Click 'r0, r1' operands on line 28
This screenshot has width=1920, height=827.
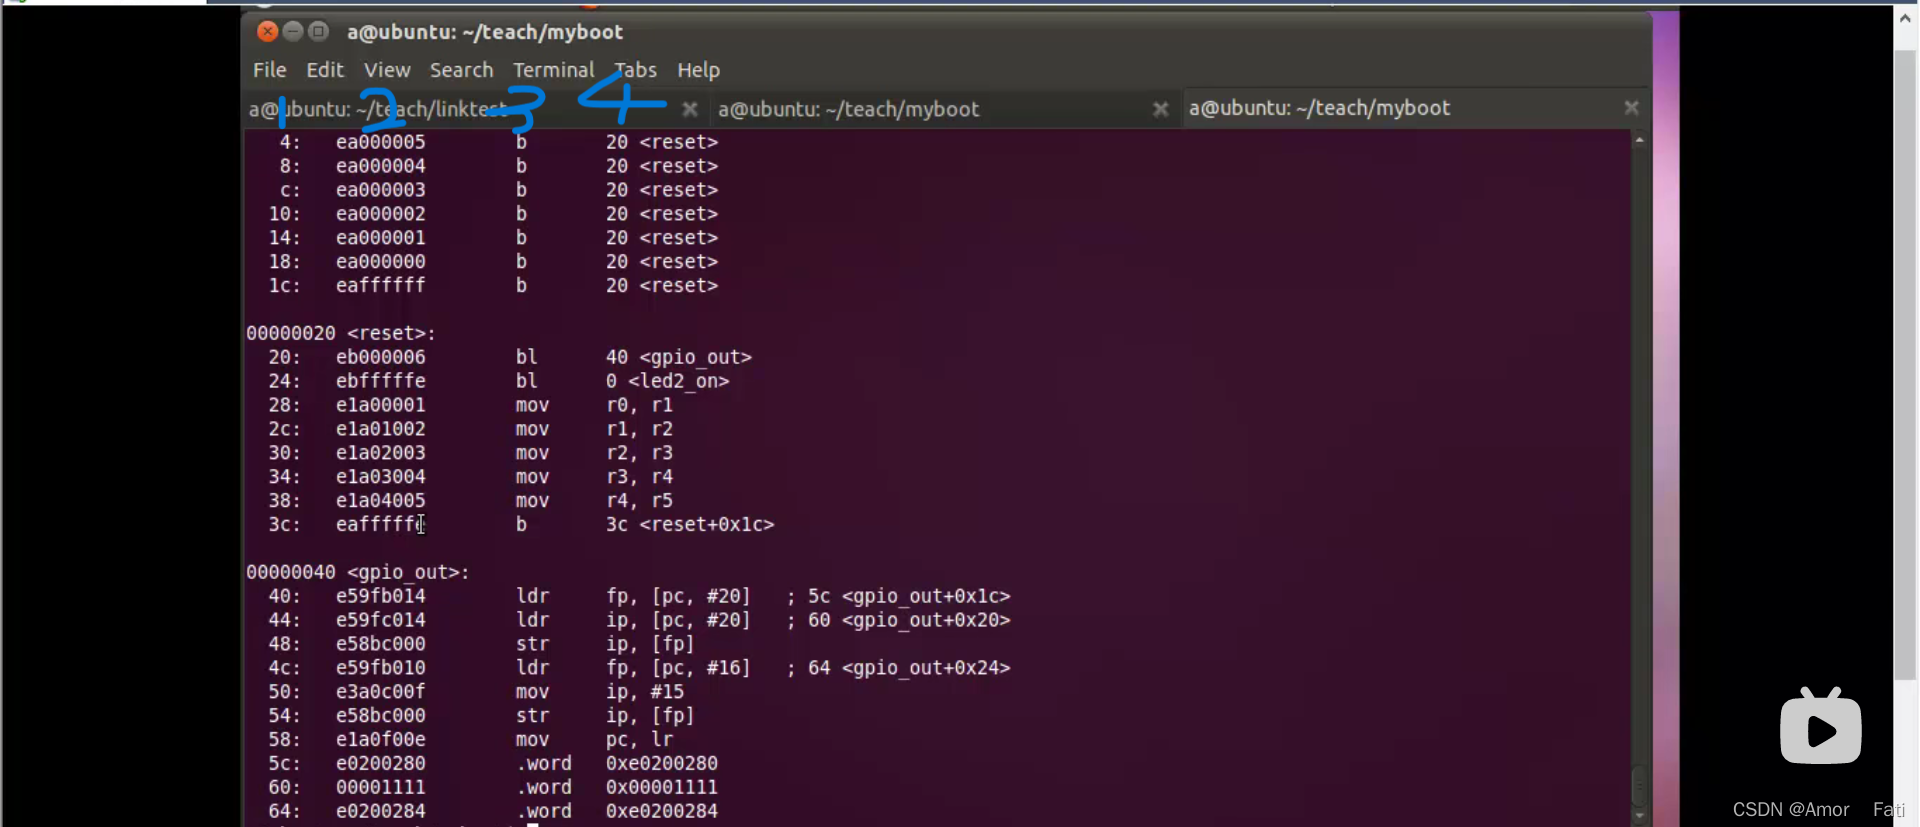pos(639,405)
